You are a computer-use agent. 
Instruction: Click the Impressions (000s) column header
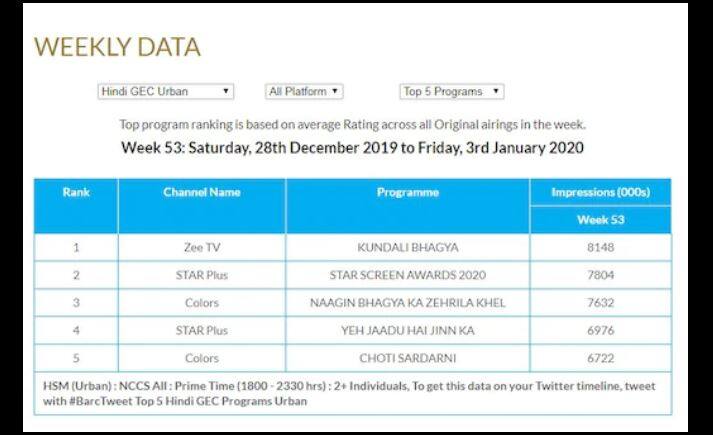(600, 192)
